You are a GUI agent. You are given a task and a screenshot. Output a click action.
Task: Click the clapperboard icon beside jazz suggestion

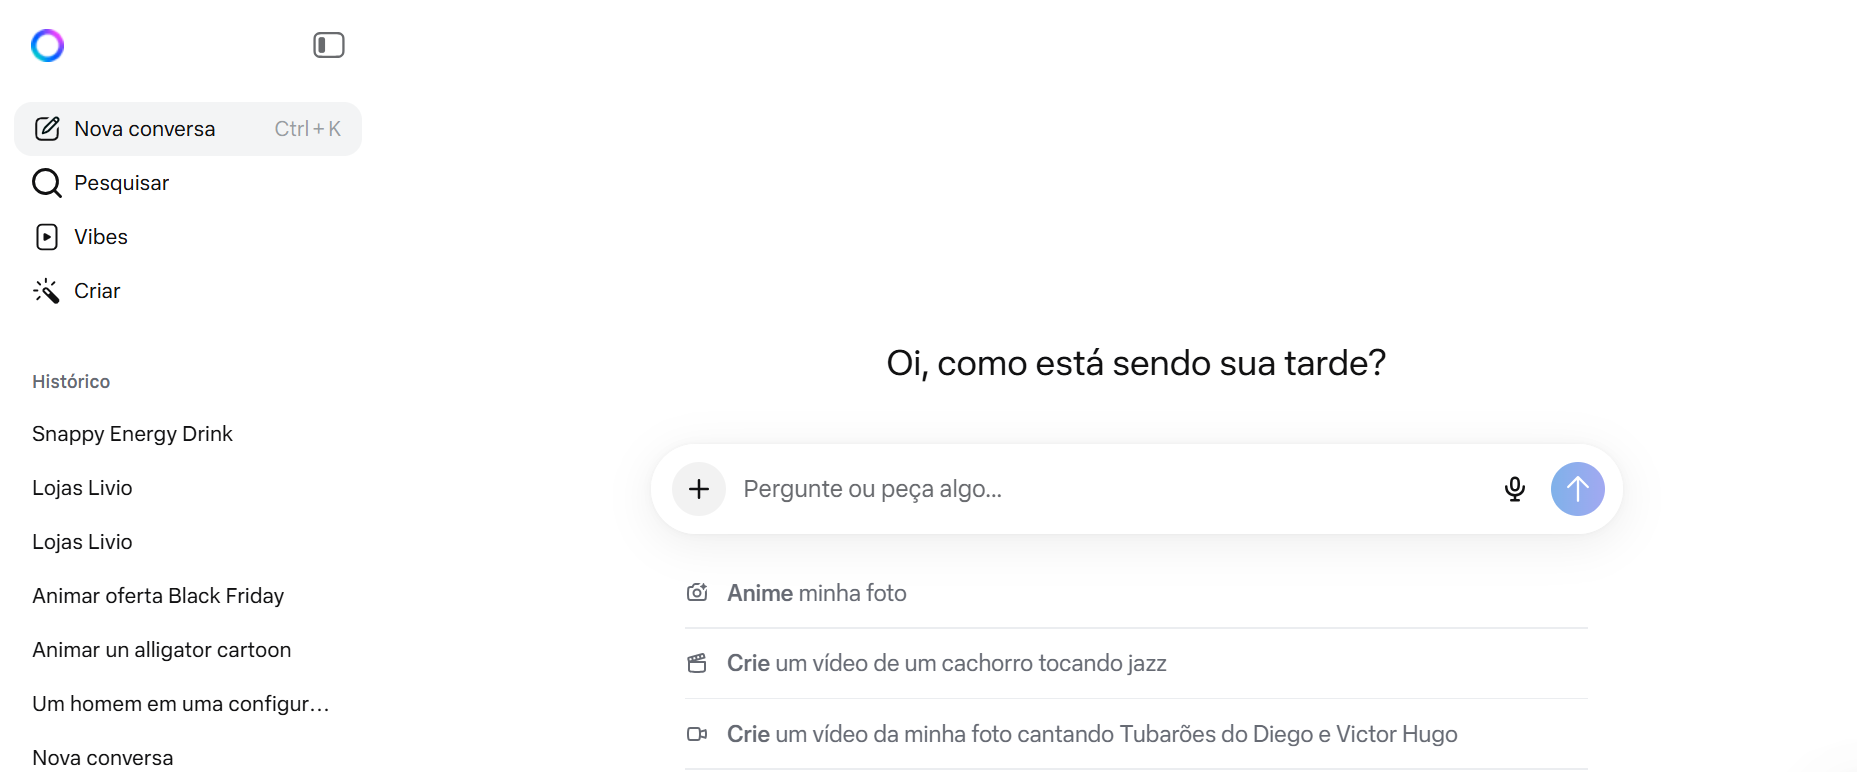(x=697, y=663)
